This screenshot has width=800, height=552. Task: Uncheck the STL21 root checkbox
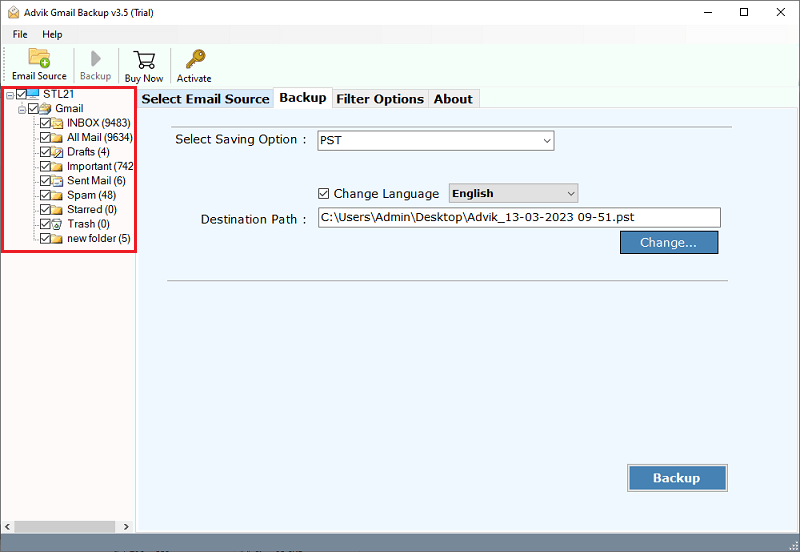coord(21,94)
